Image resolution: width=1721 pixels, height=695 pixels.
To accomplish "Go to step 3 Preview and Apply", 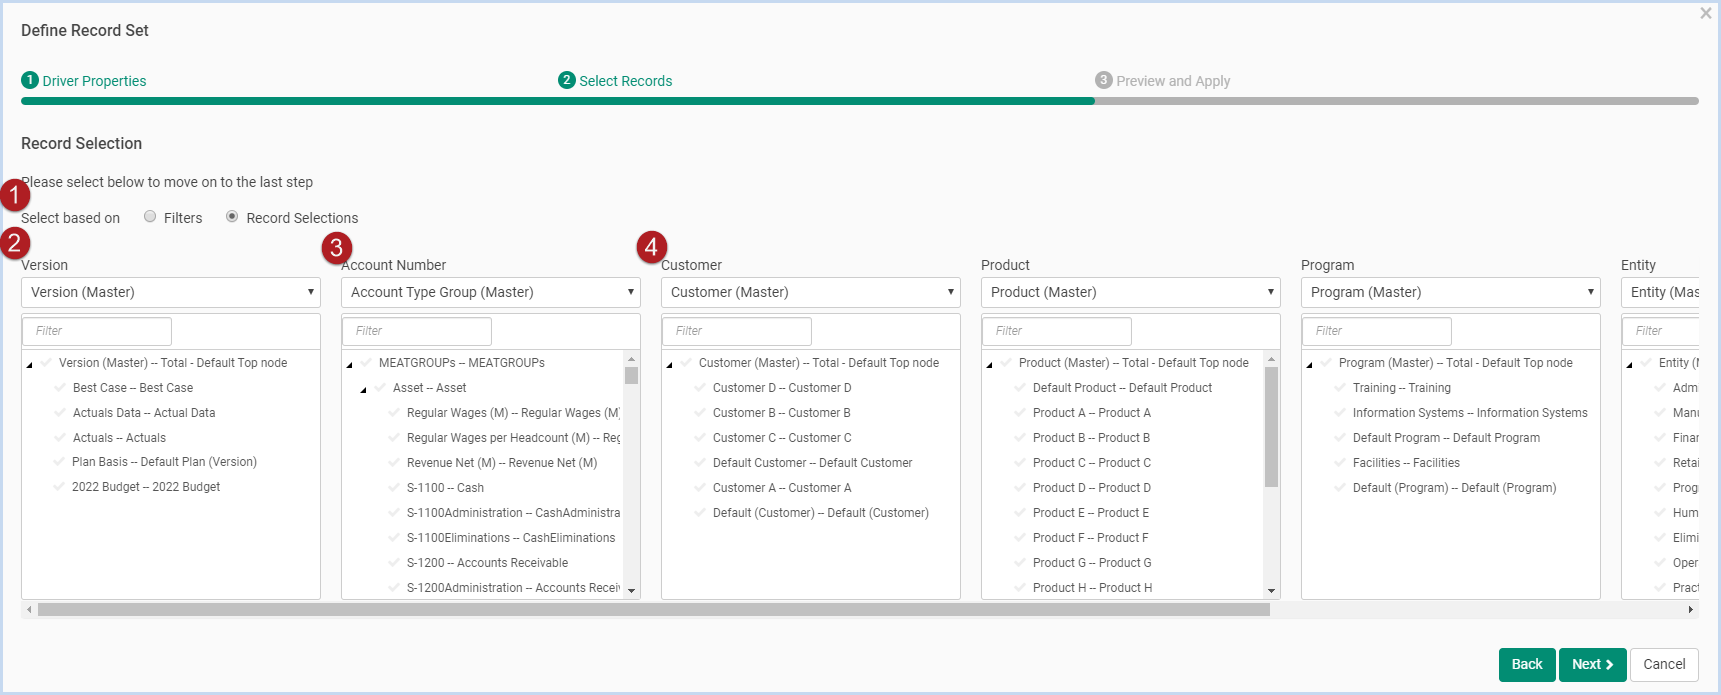I will (1162, 81).
